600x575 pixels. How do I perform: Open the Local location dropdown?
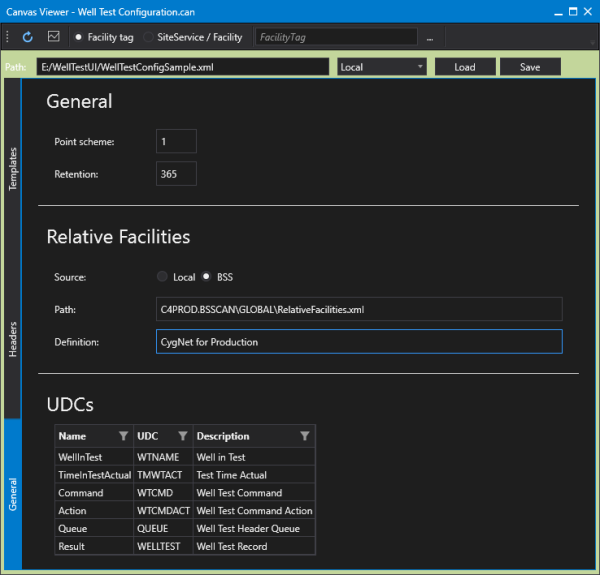pyautogui.click(x=382, y=67)
